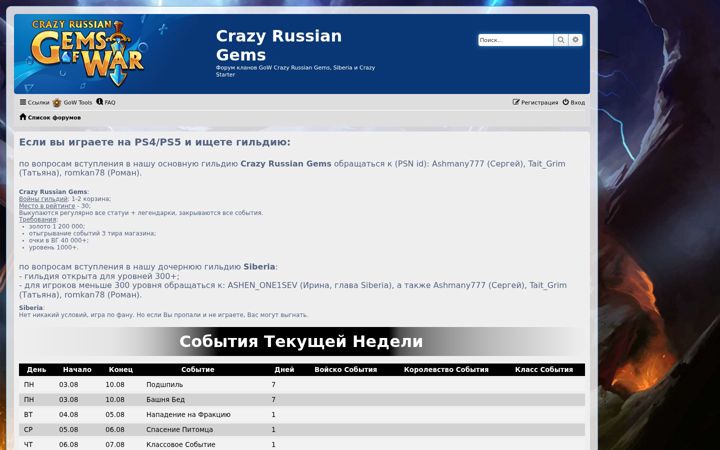Focus the Поиск search field
Image resolution: width=720 pixels, height=450 pixels.
516,40
